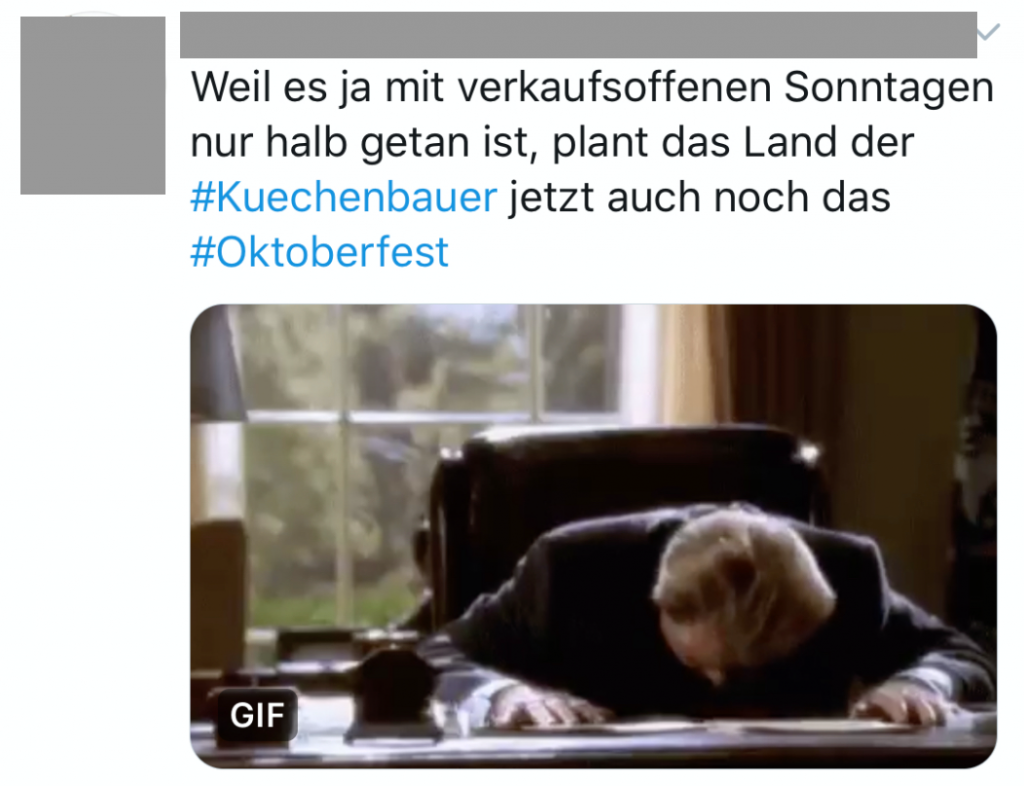Click the word "Sonntagen" in the tweet
Viewport: 1024px width, 786px height.
pos(888,87)
